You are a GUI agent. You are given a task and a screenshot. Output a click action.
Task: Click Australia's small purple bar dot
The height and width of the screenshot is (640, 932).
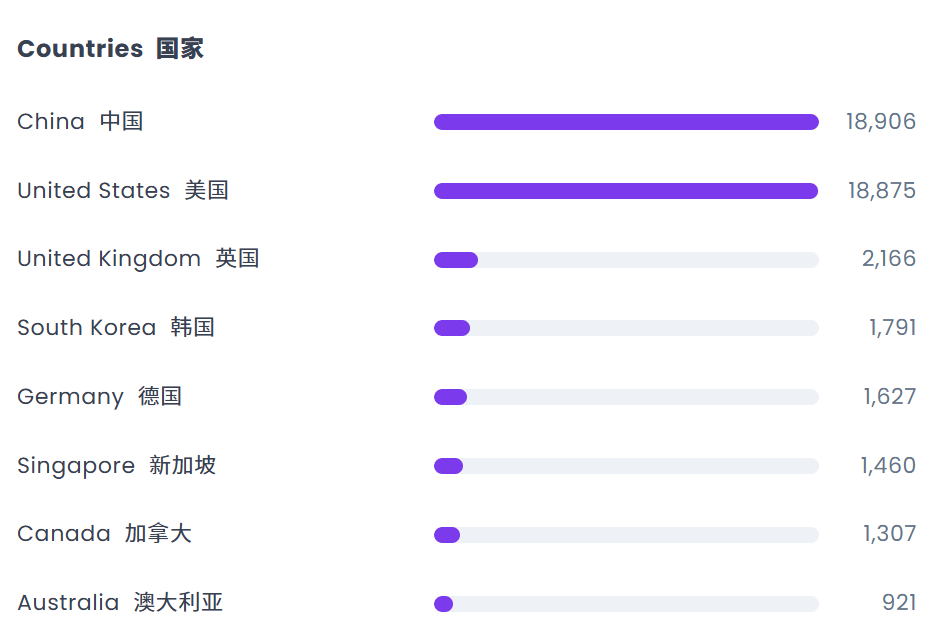tap(444, 604)
